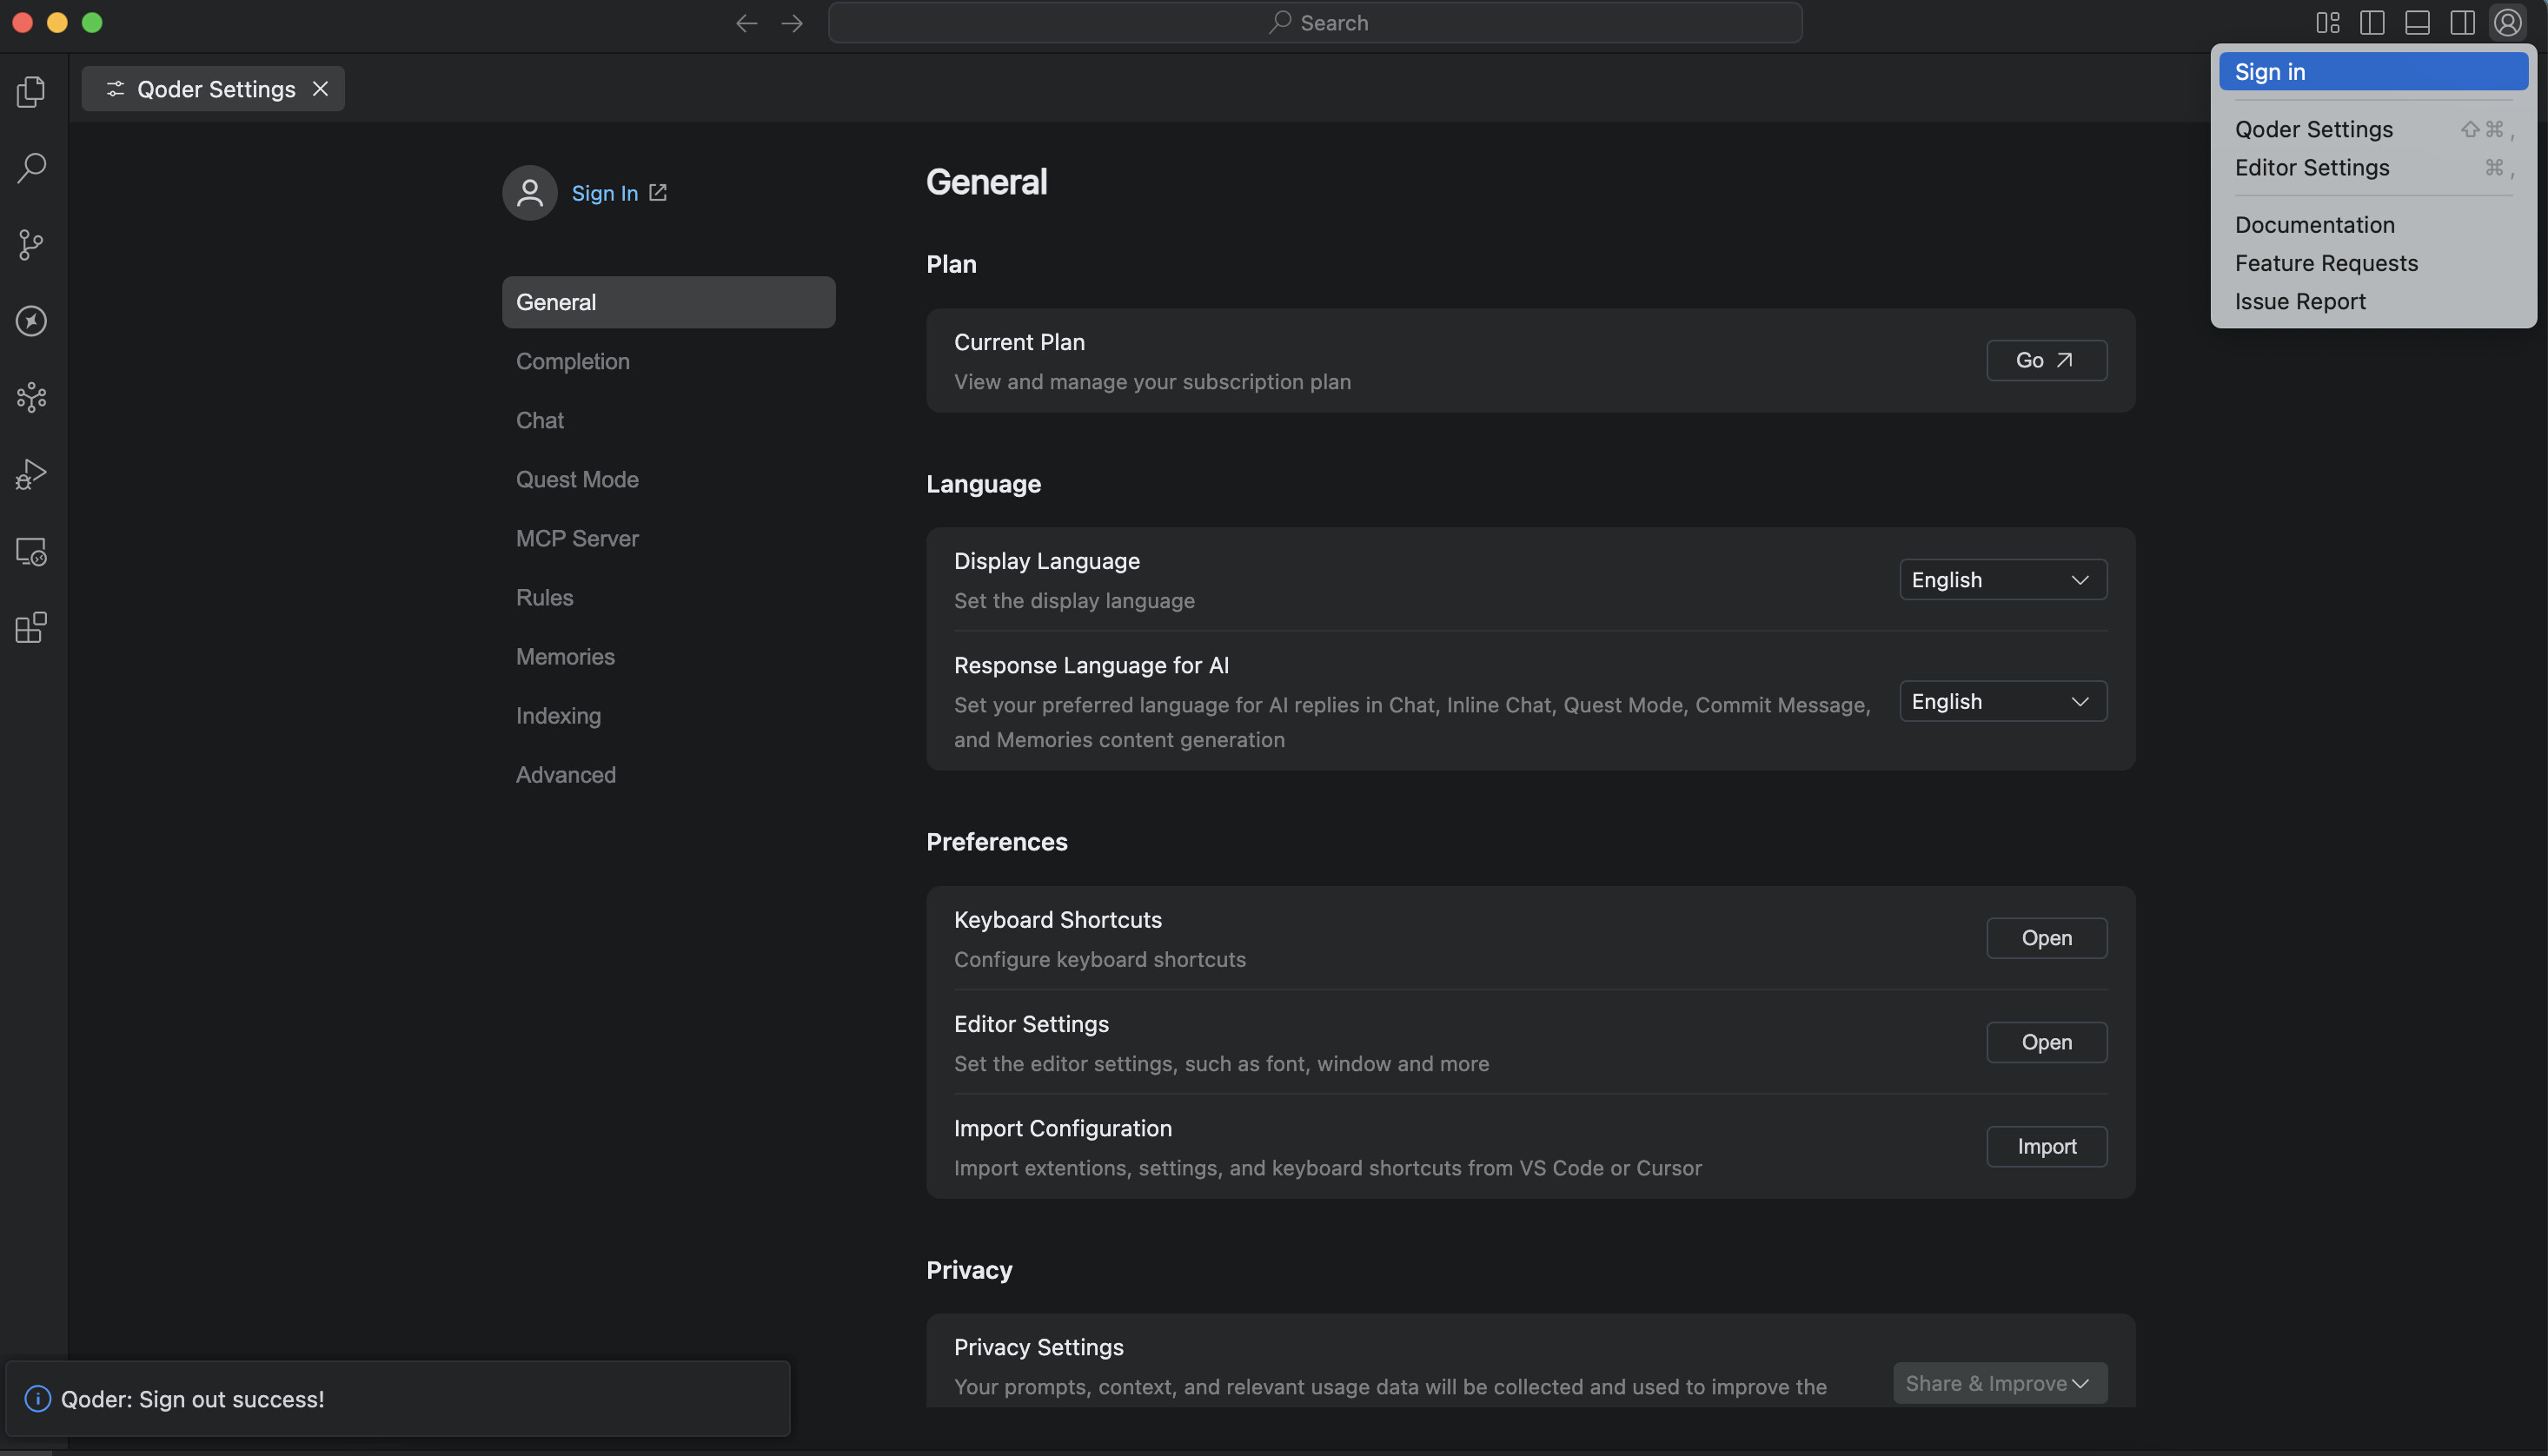
Task: Open the Quest compass icon in sidebar
Action: point(31,321)
